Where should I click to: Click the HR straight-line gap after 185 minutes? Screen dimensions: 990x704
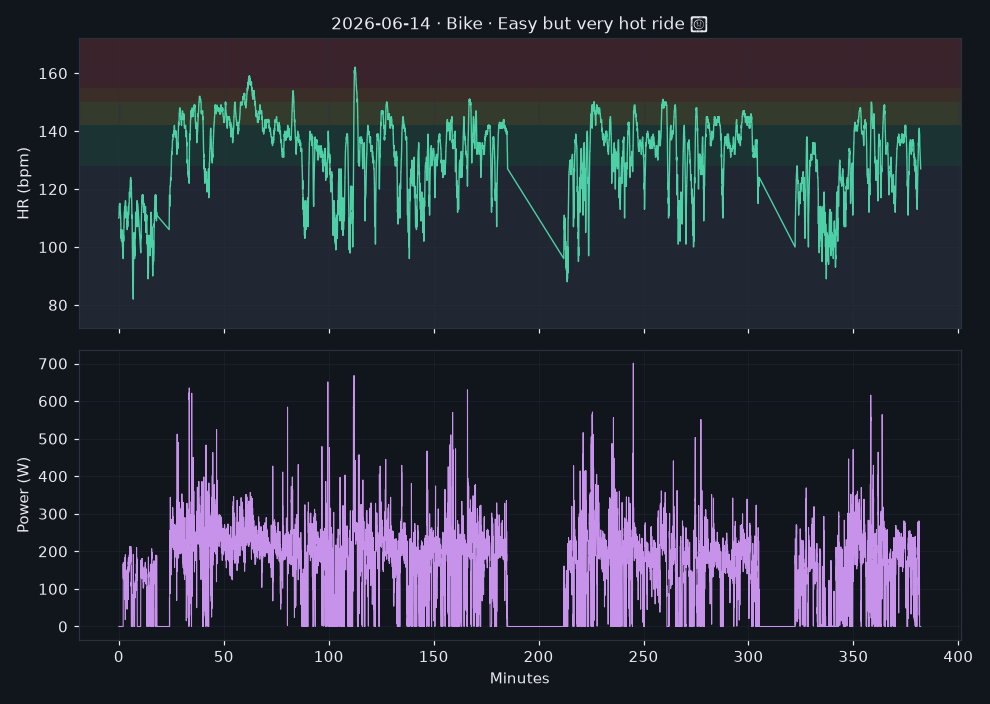click(x=535, y=213)
